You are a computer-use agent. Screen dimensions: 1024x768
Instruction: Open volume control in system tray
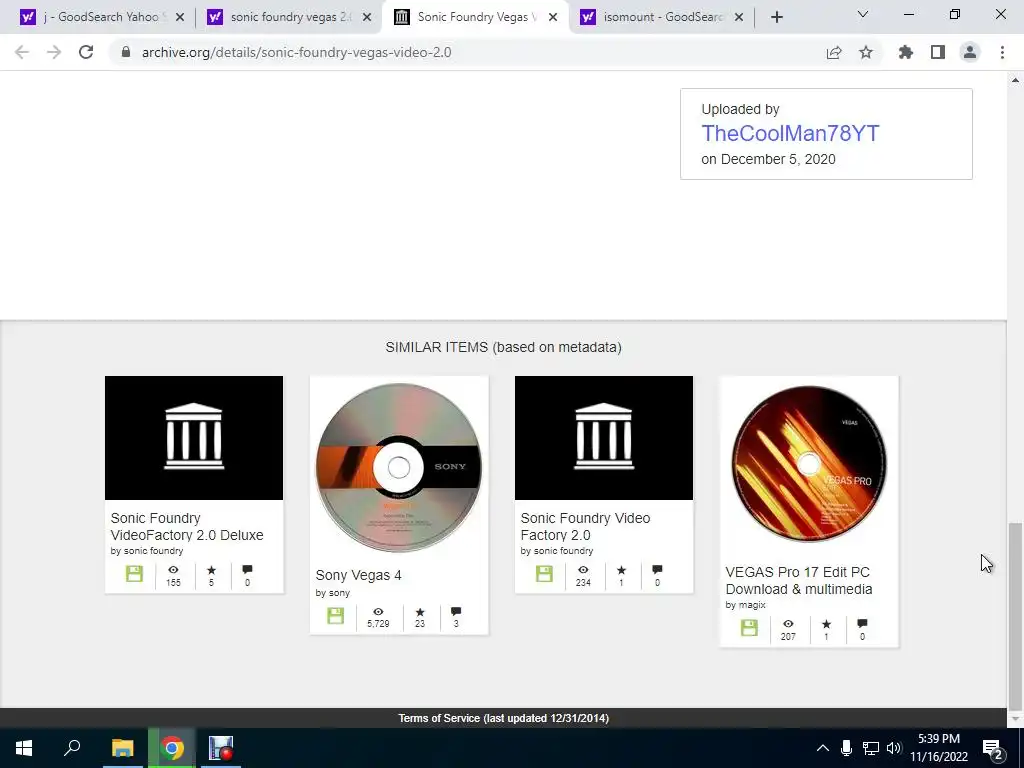[894, 748]
